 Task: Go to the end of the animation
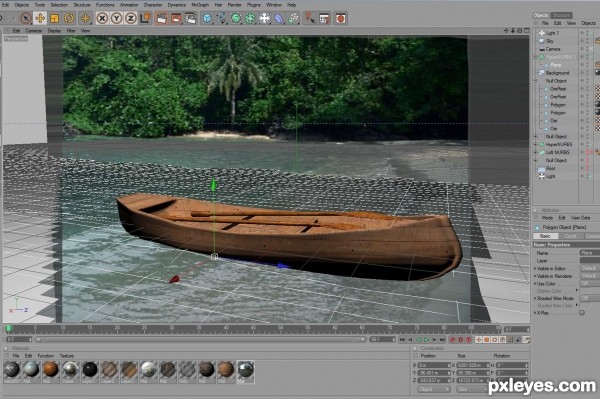[x=443, y=339]
